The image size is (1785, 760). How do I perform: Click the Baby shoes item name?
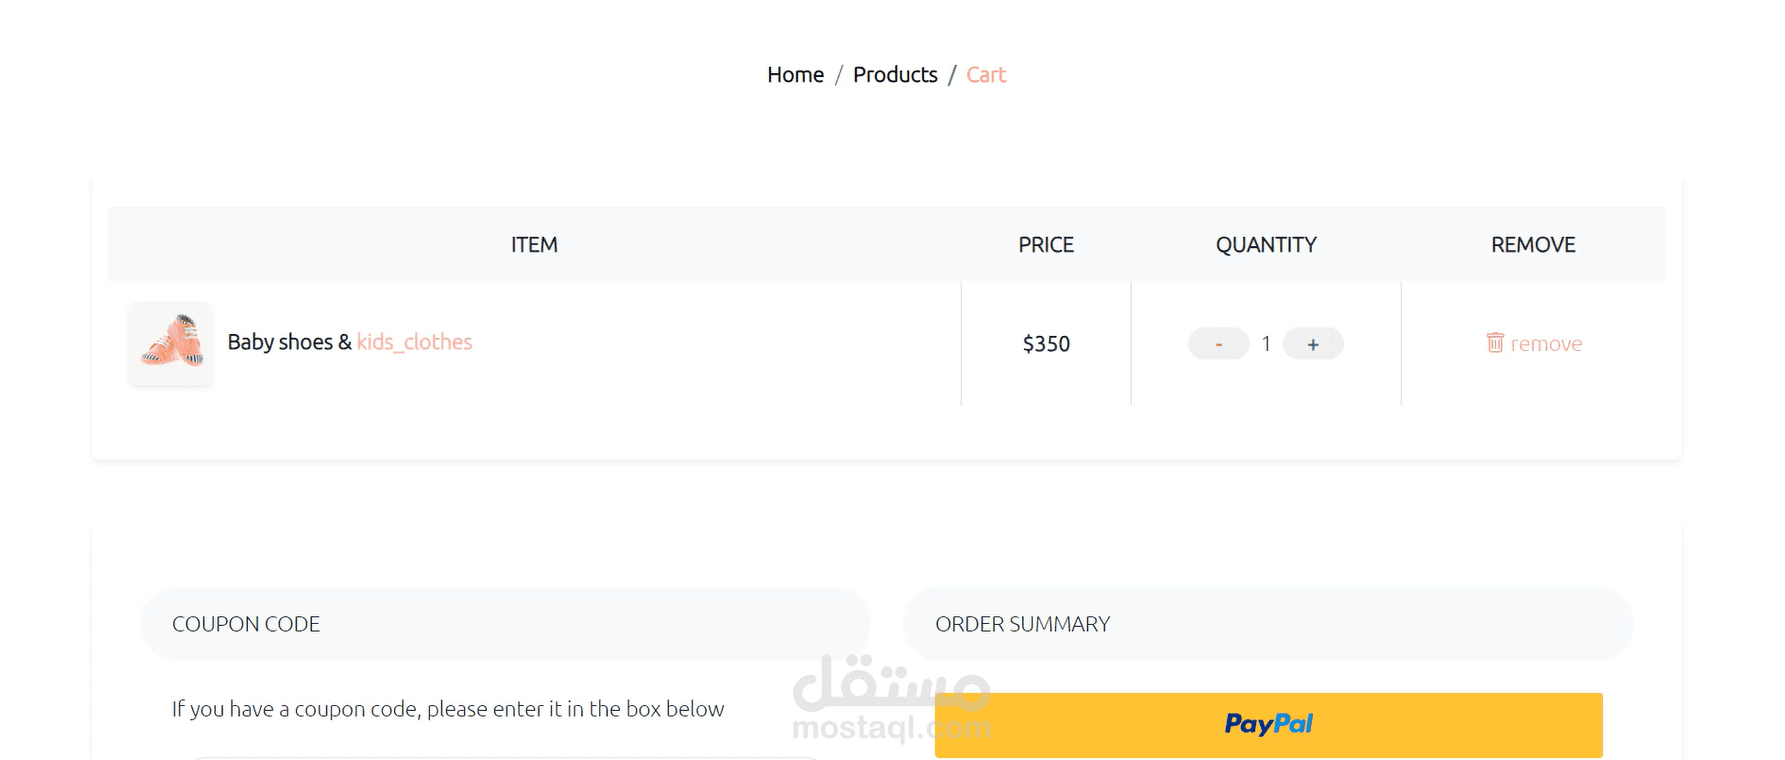(x=280, y=342)
